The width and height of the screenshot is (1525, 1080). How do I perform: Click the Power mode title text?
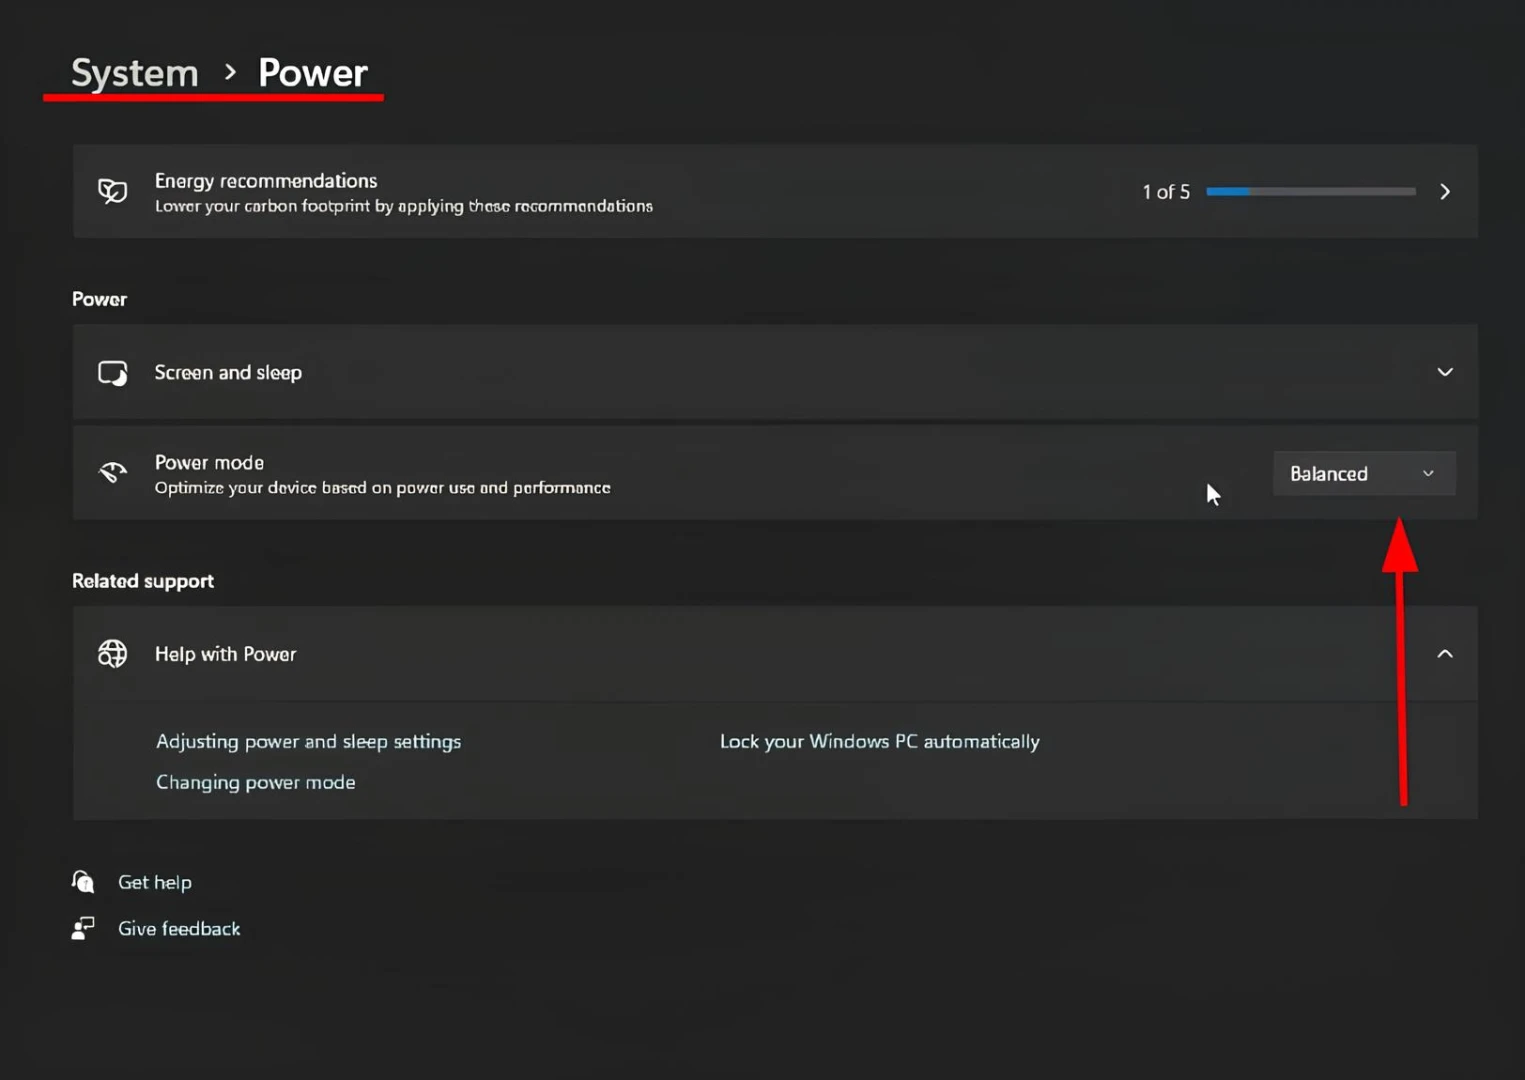[x=209, y=462]
